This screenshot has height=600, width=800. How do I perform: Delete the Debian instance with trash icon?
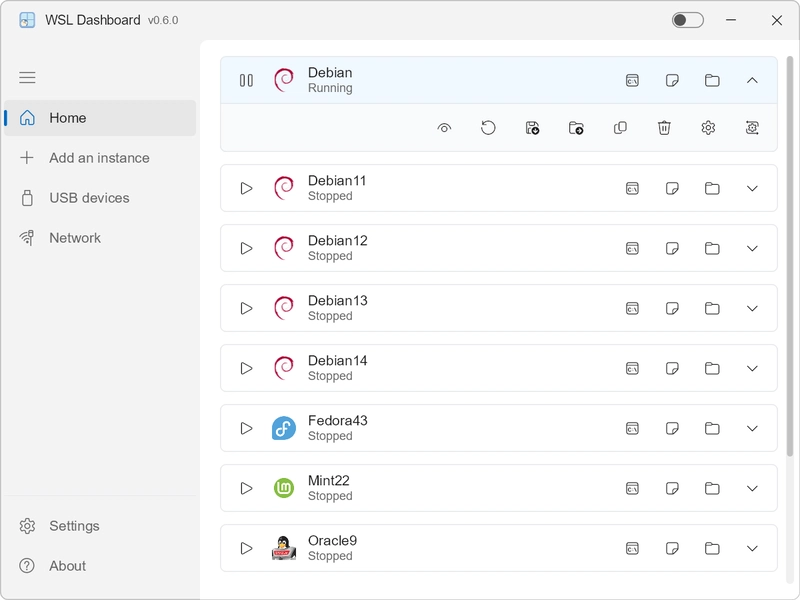coord(664,128)
